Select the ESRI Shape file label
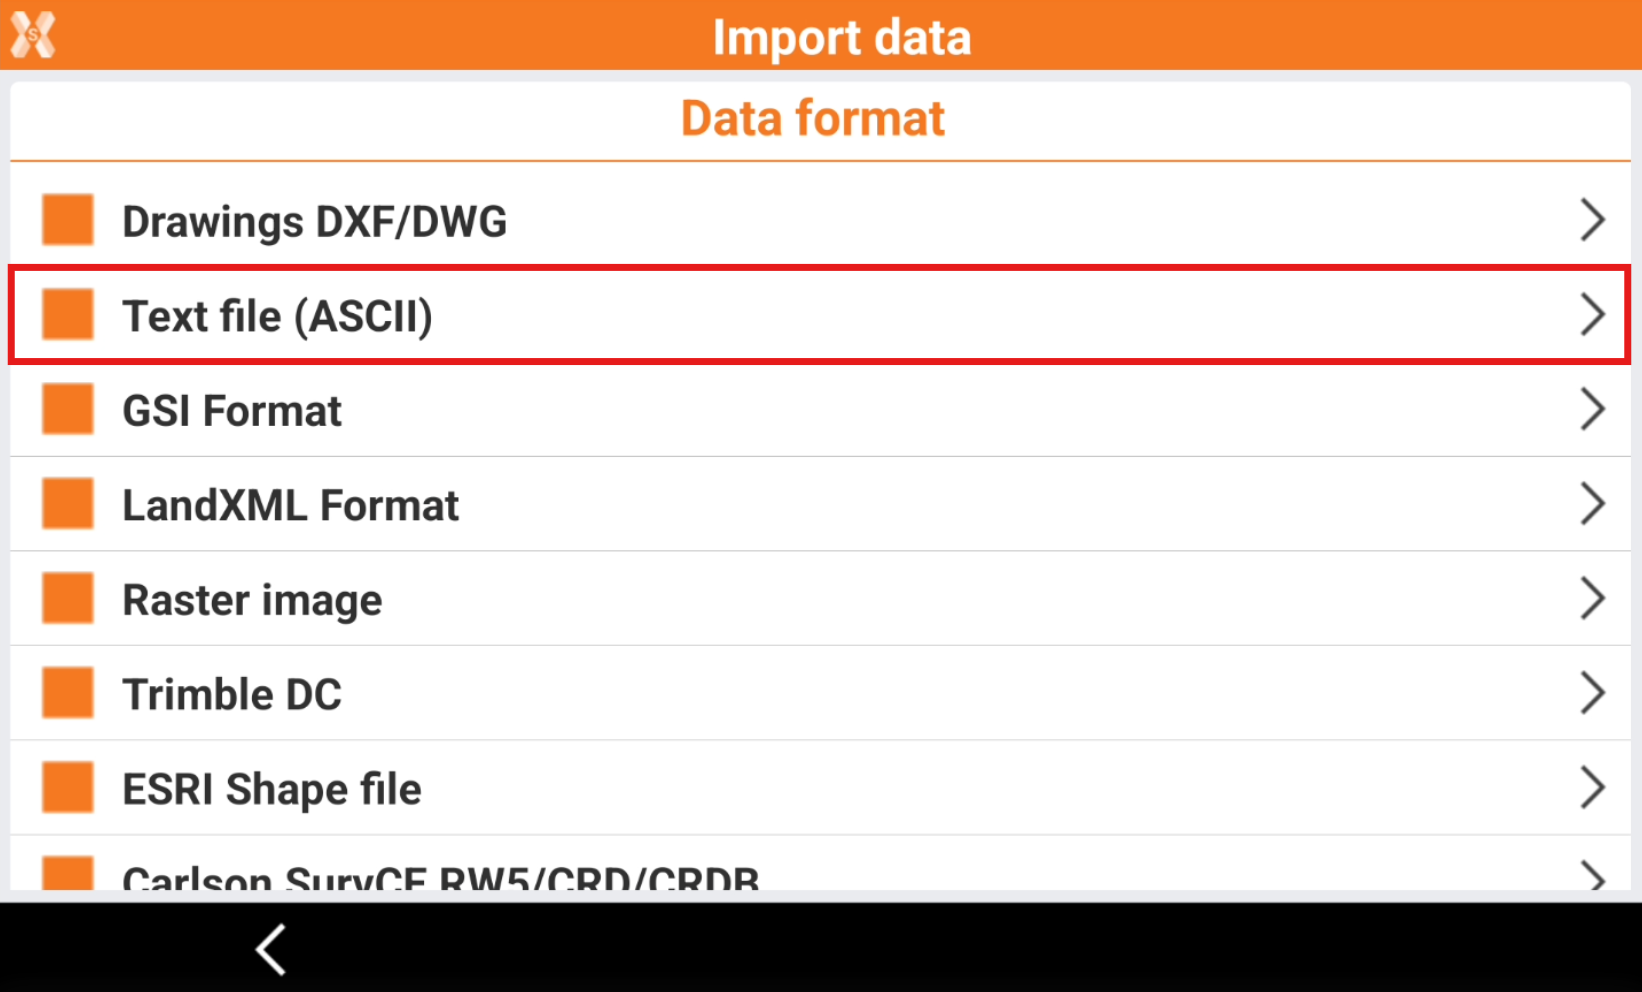This screenshot has height=992, width=1642. (272, 789)
